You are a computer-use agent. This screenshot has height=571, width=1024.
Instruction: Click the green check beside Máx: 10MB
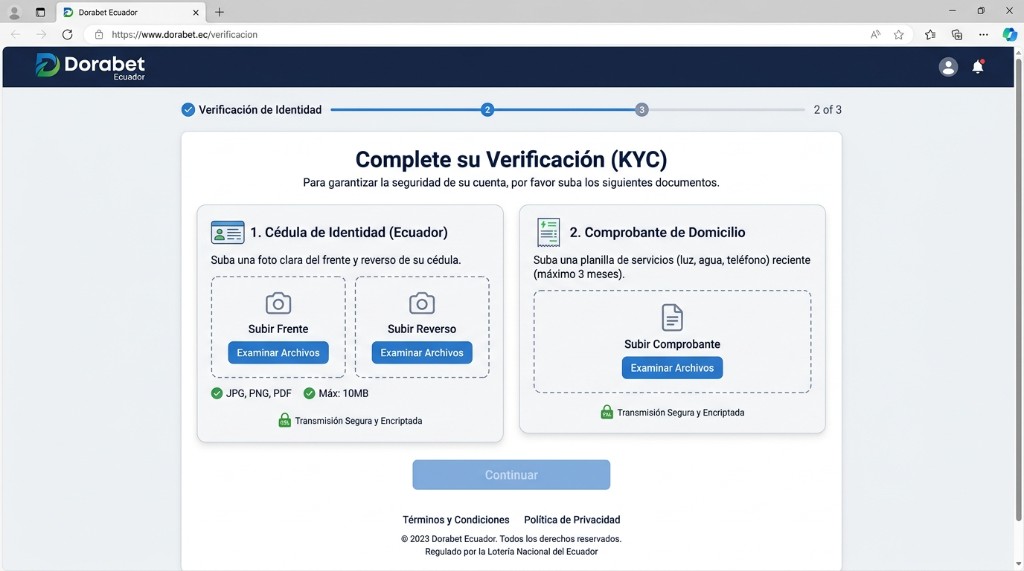310,393
